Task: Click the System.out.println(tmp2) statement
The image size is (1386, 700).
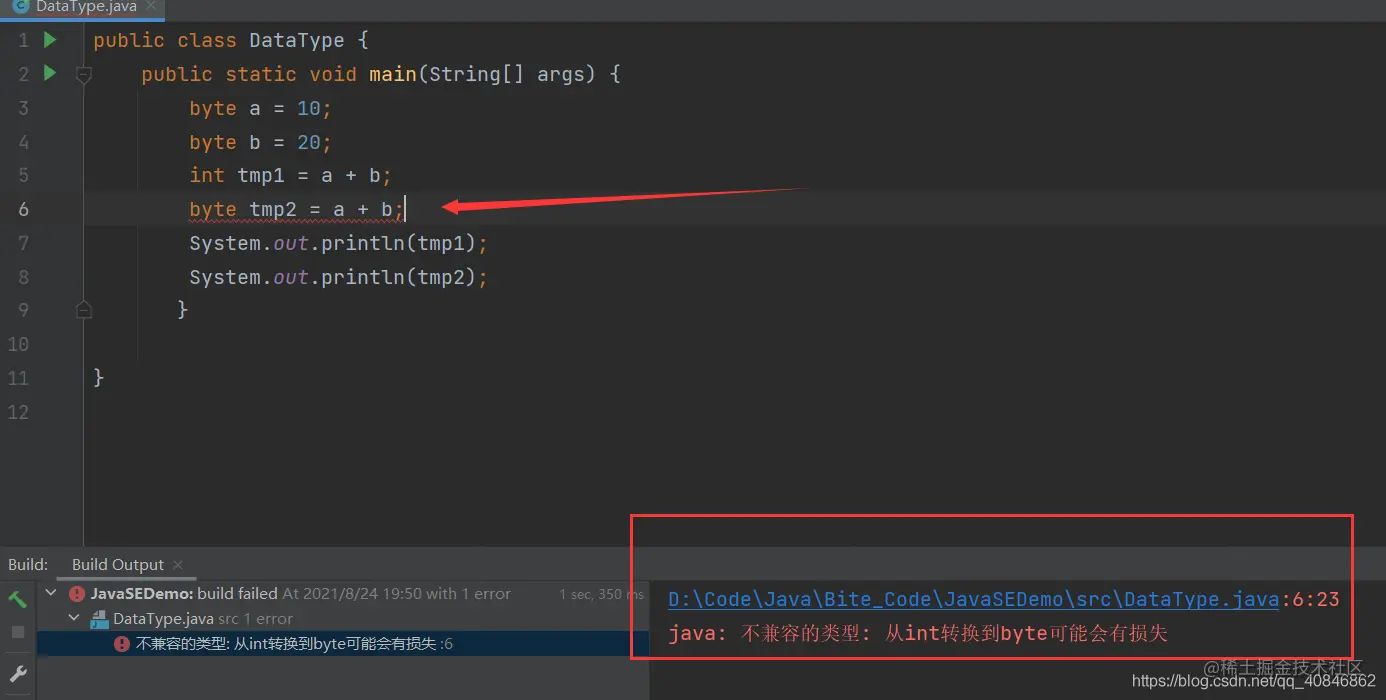Action: 338,277
